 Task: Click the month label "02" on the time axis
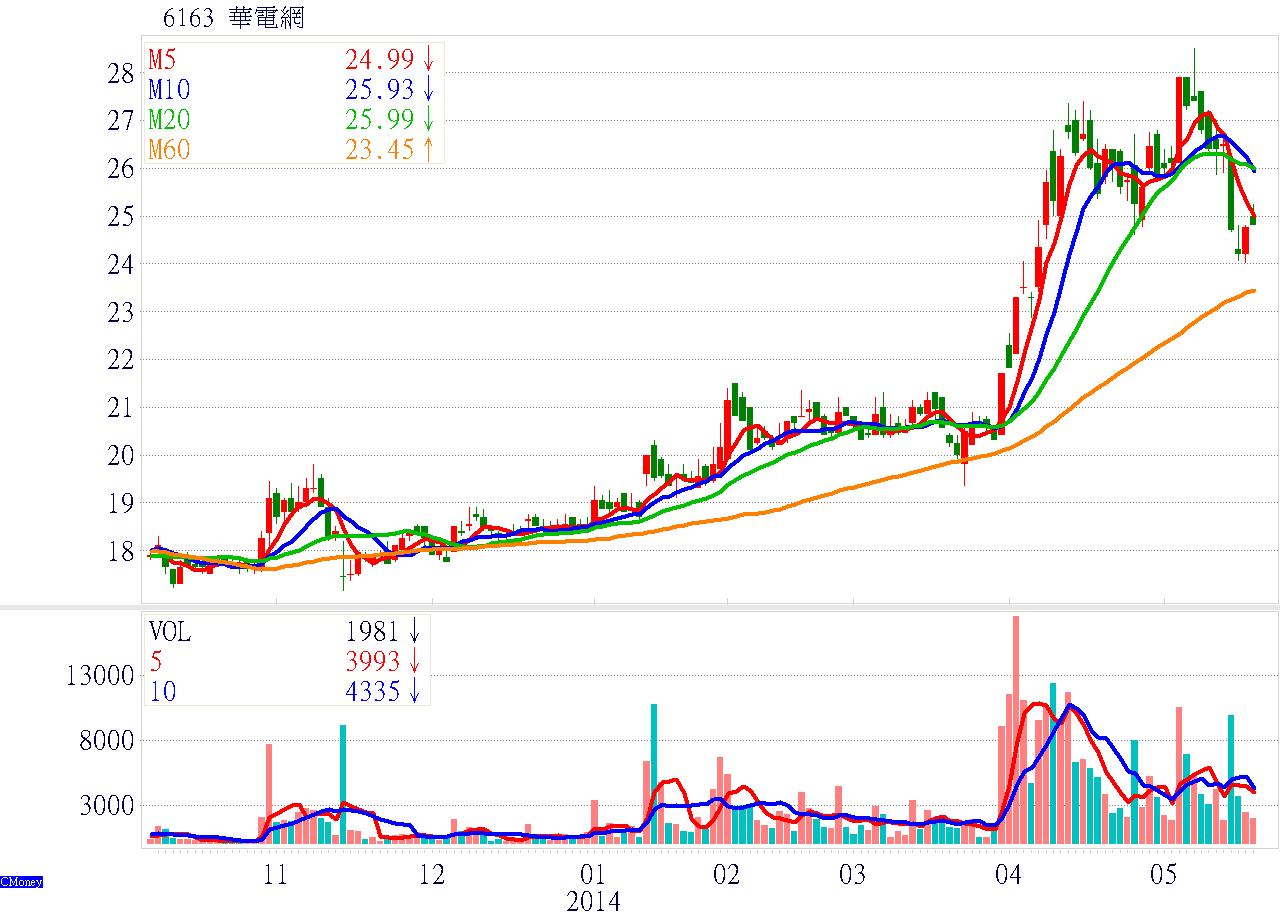tap(726, 876)
